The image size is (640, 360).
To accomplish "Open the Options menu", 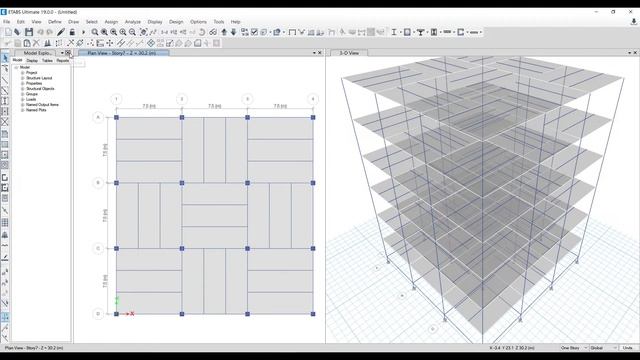I will [198, 22].
